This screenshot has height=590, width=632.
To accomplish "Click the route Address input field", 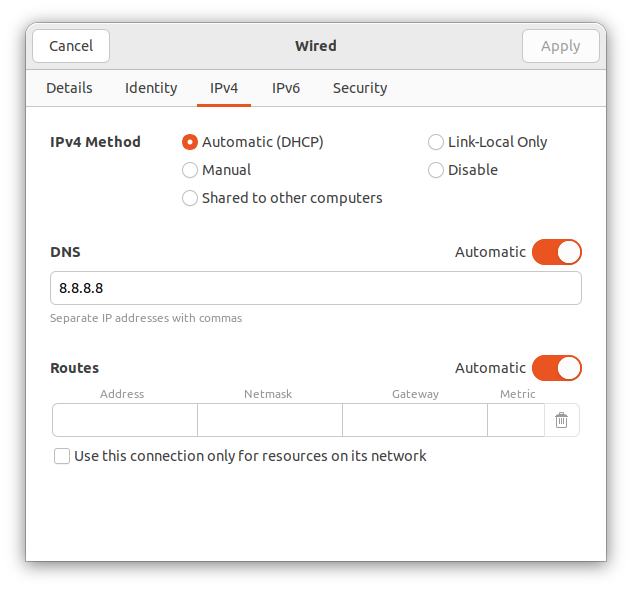I will pos(125,420).
